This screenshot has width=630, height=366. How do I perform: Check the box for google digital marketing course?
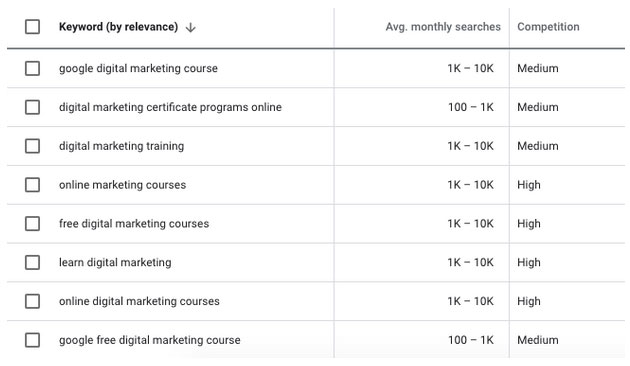(x=32, y=68)
